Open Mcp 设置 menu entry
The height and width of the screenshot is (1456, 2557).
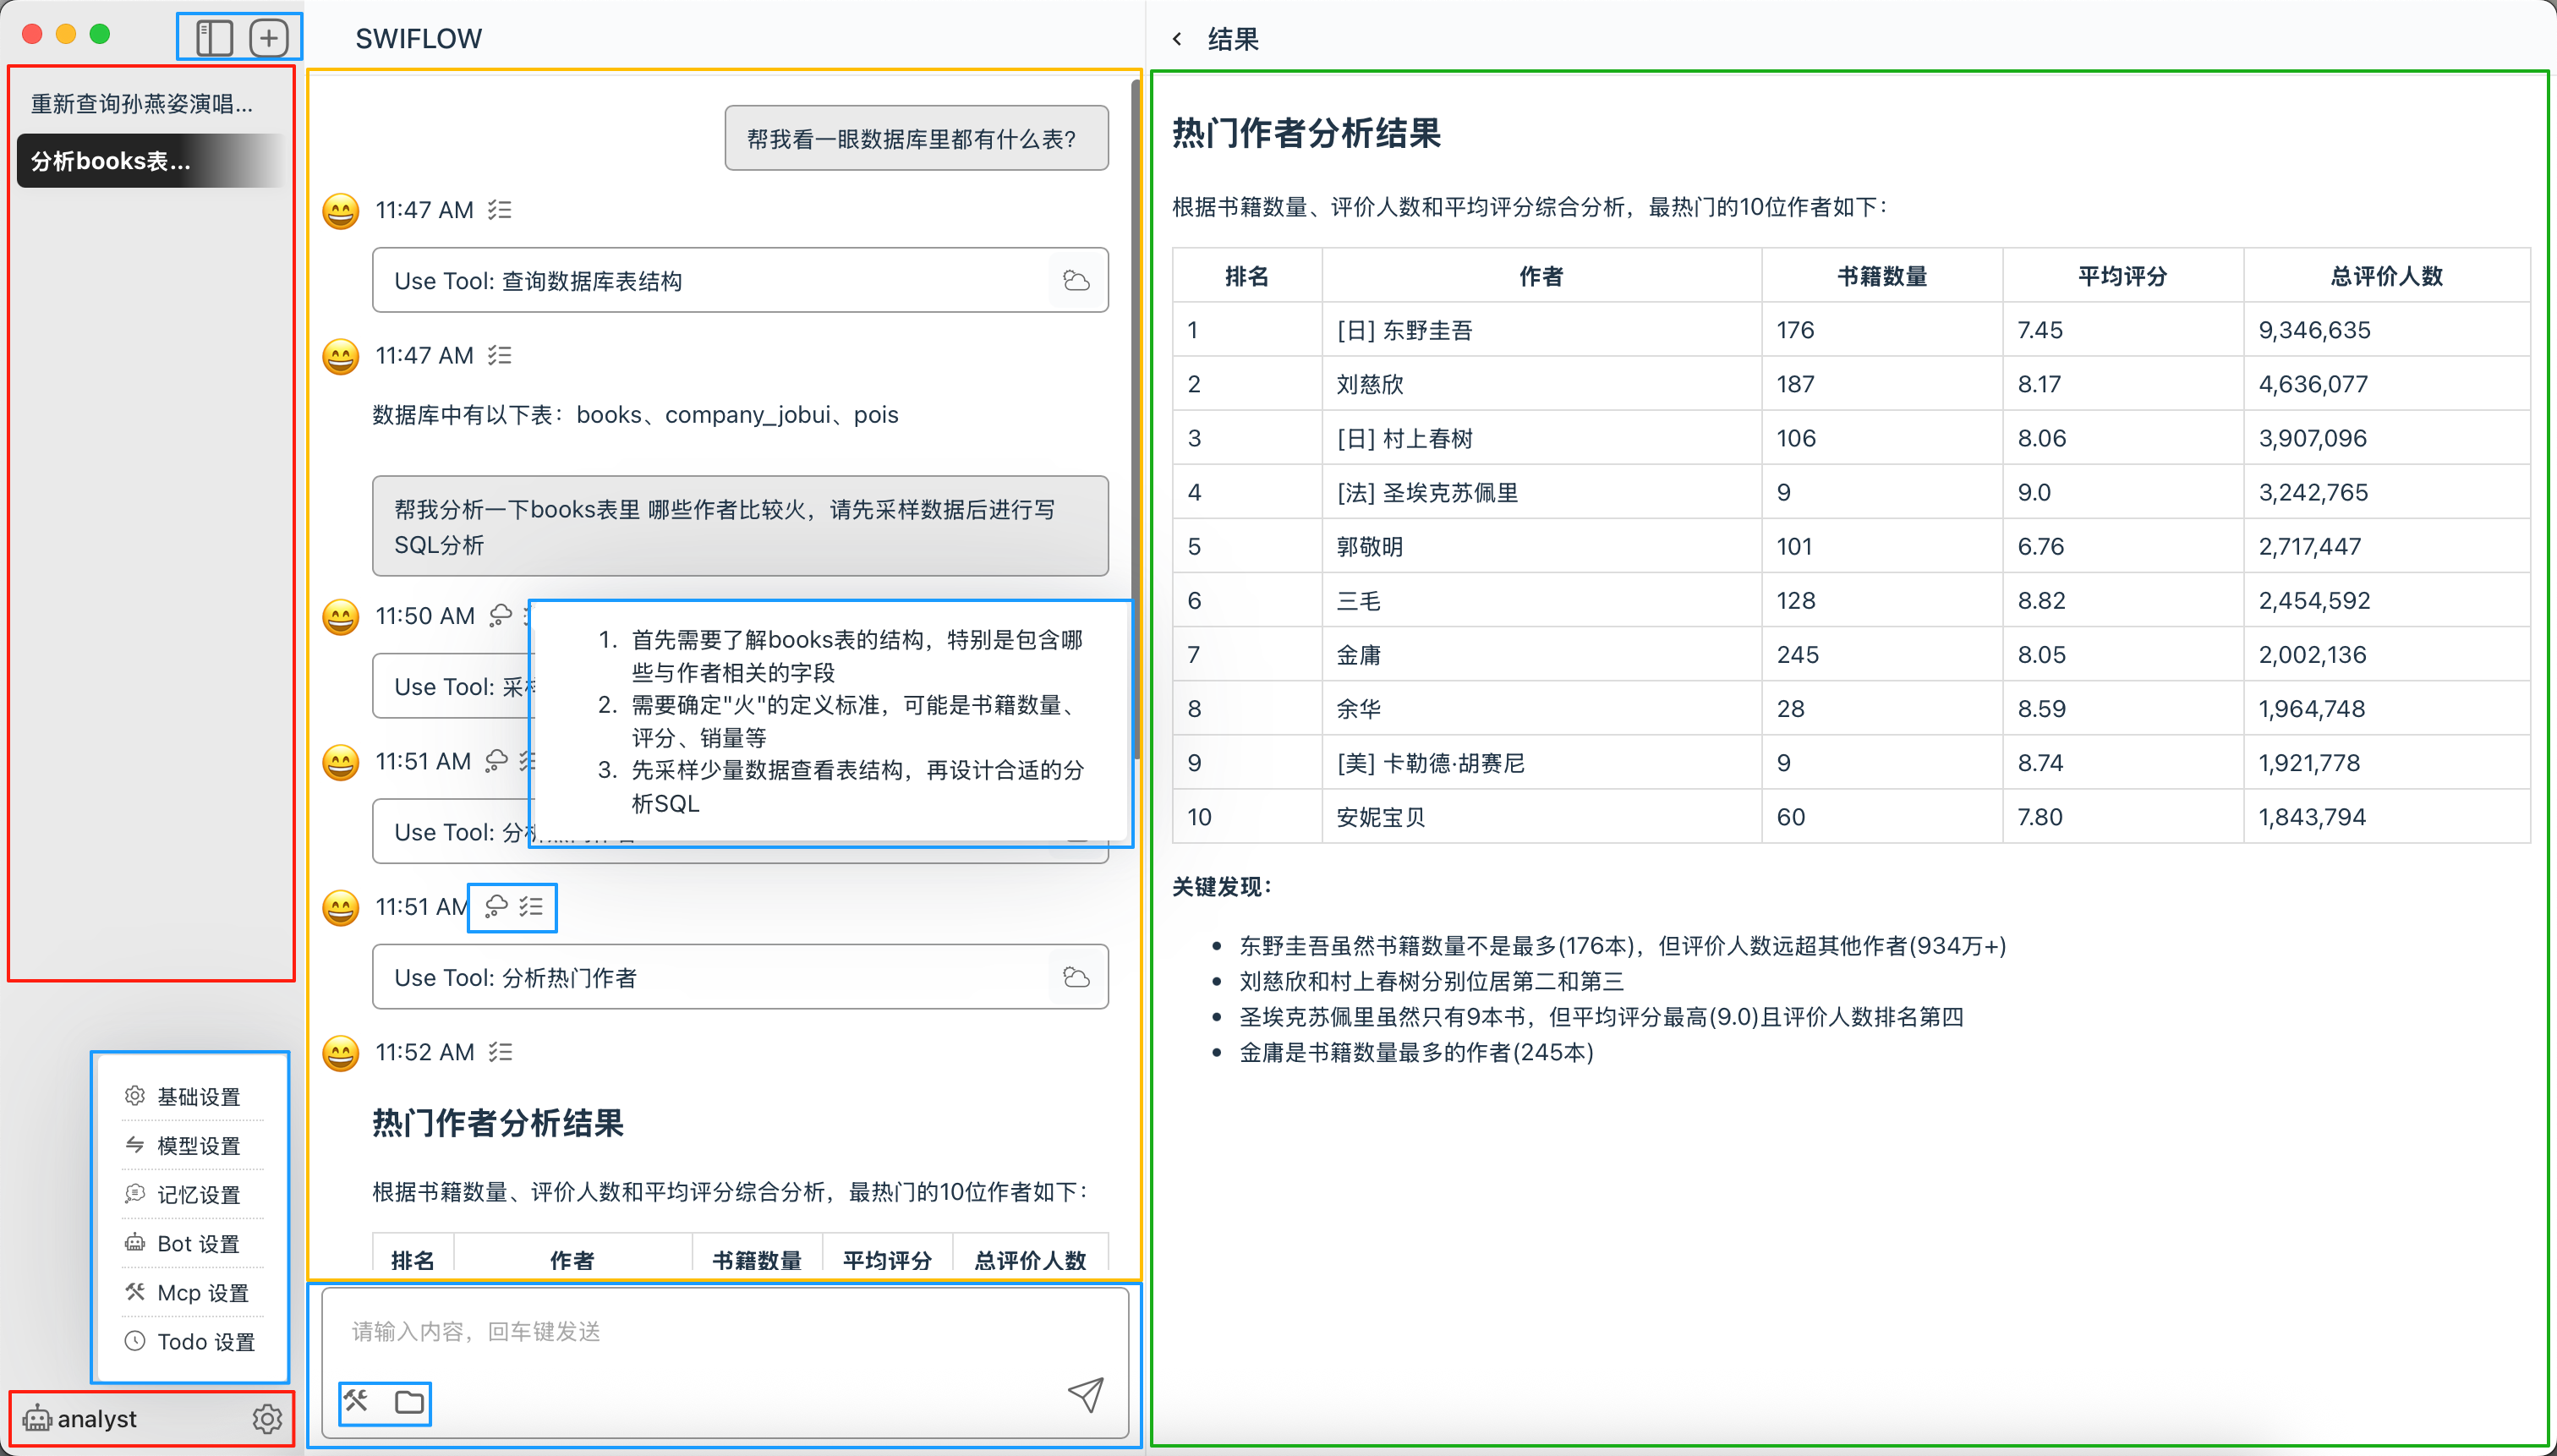202,1292
